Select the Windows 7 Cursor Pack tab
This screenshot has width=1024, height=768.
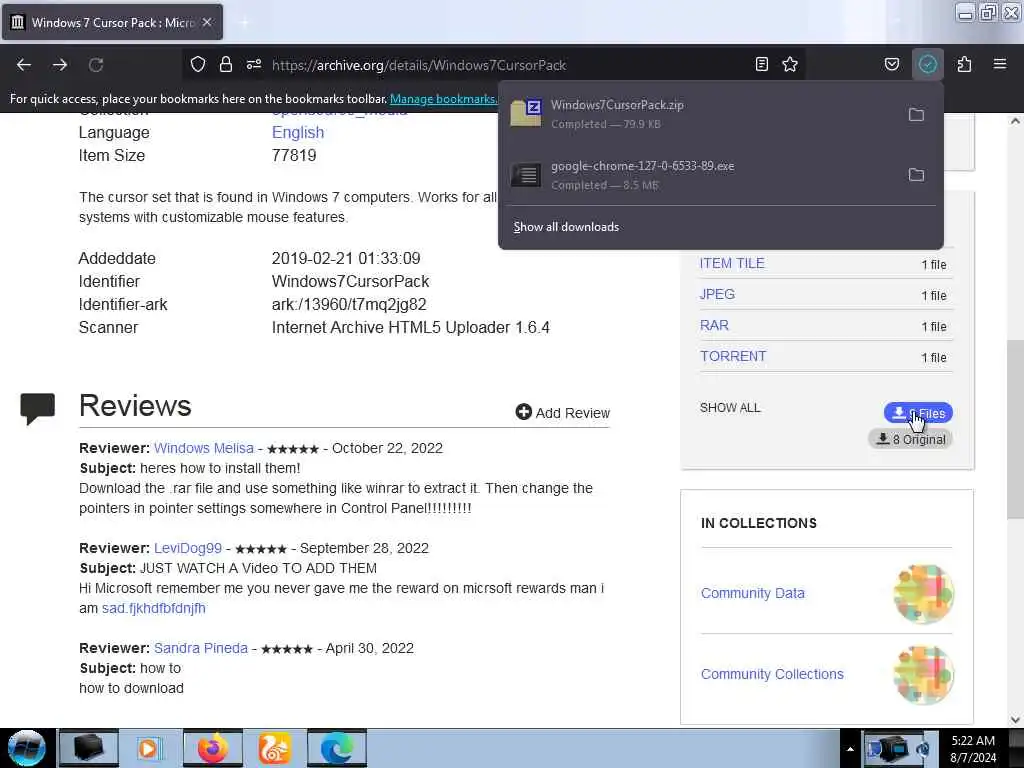point(112,22)
